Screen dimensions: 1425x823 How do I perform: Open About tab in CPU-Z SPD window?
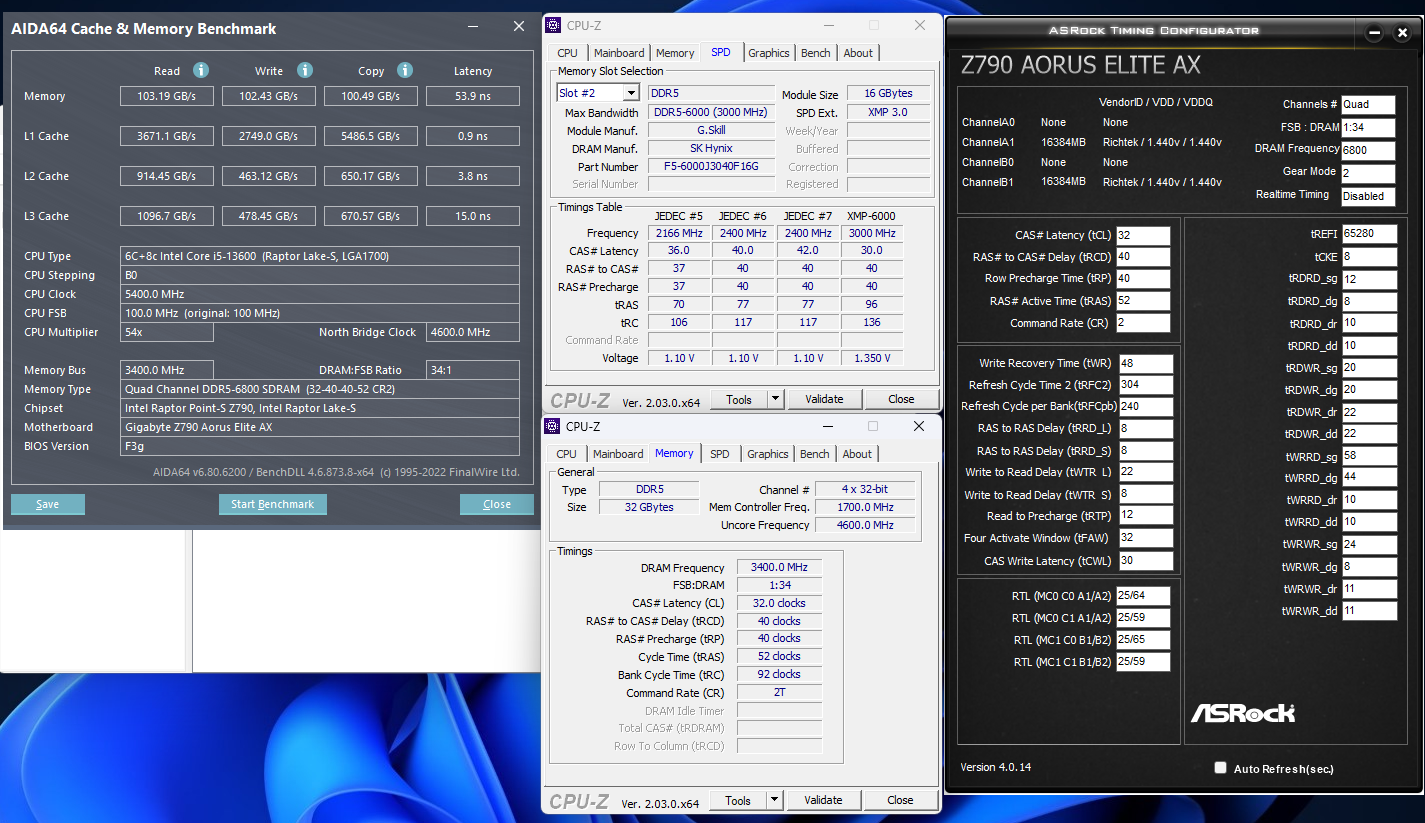[858, 53]
